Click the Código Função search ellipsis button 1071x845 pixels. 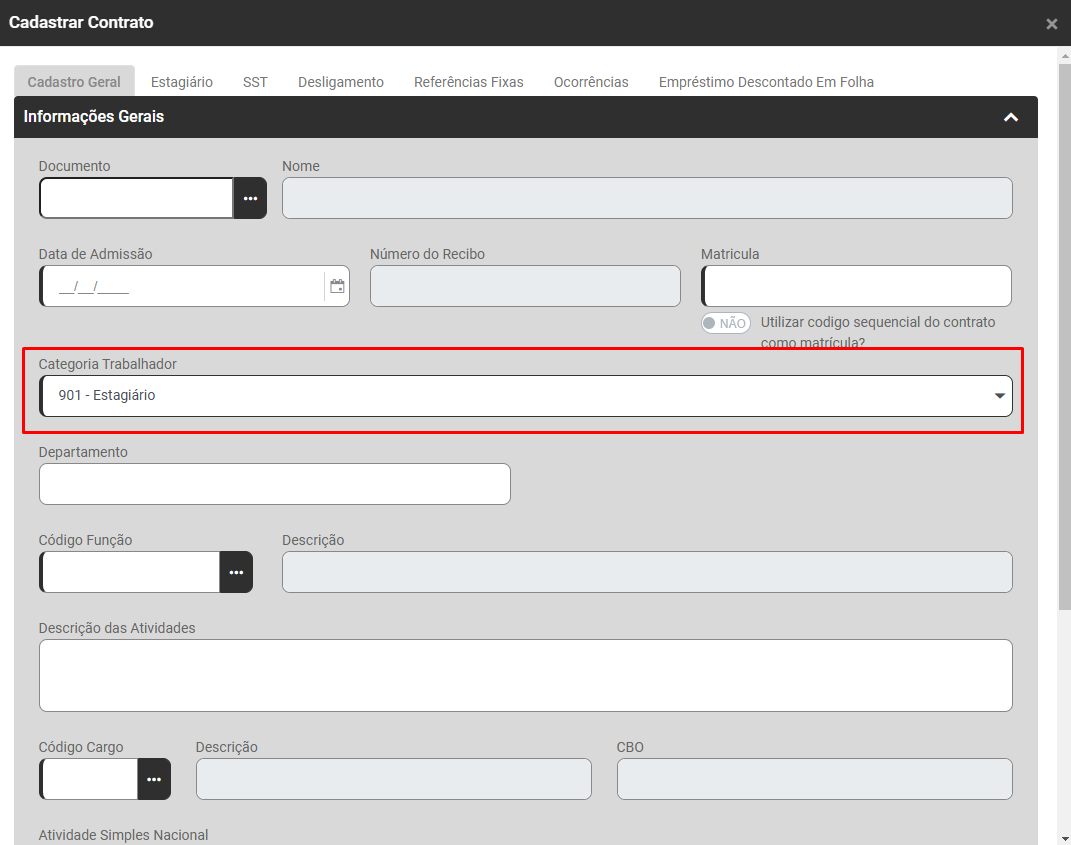click(x=236, y=572)
